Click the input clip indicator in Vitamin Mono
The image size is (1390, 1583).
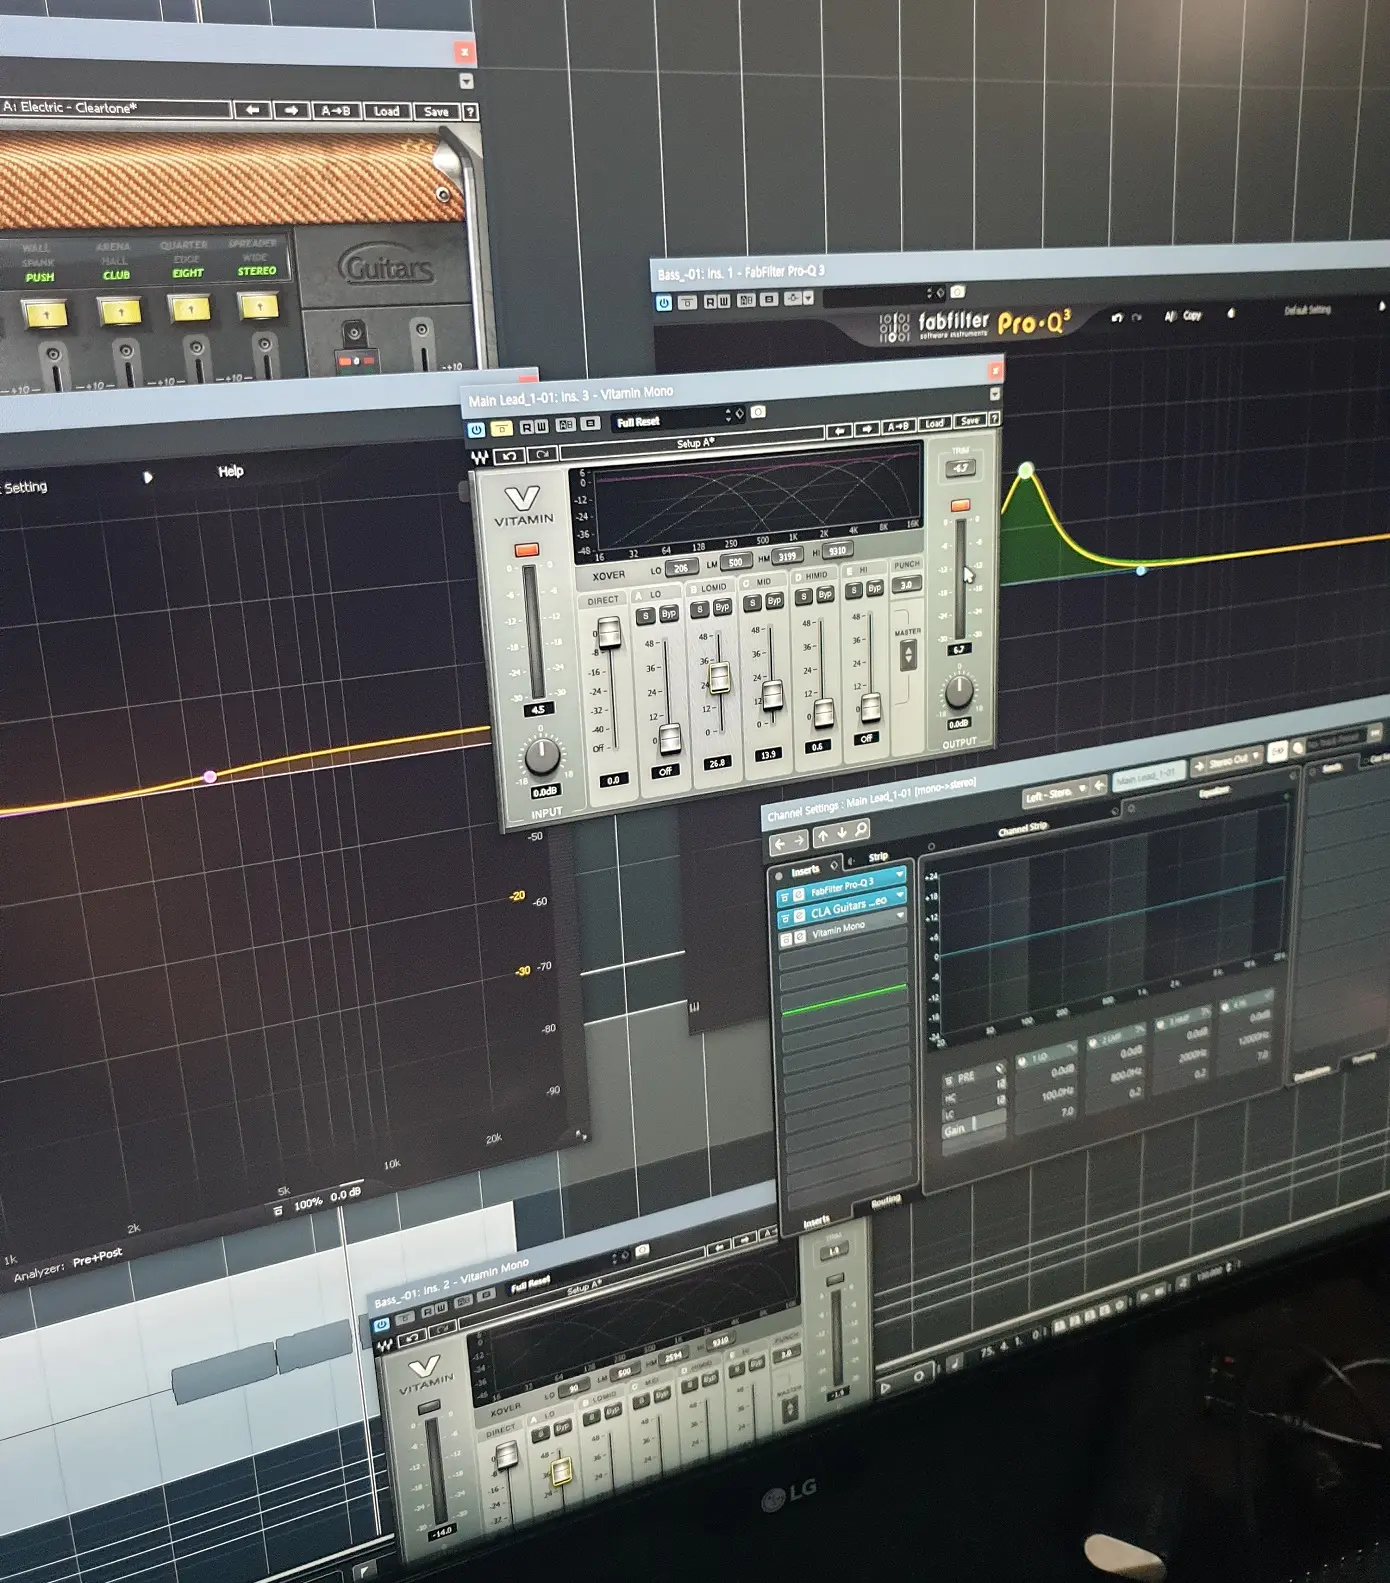527,550
